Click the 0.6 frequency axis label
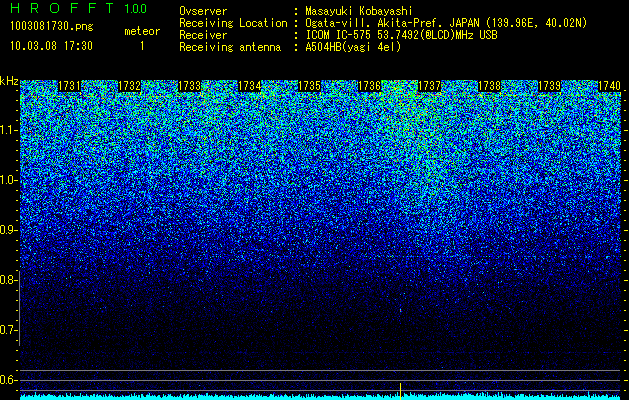Image resolution: width=629 pixels, height=400 pixels. (9, 380)
